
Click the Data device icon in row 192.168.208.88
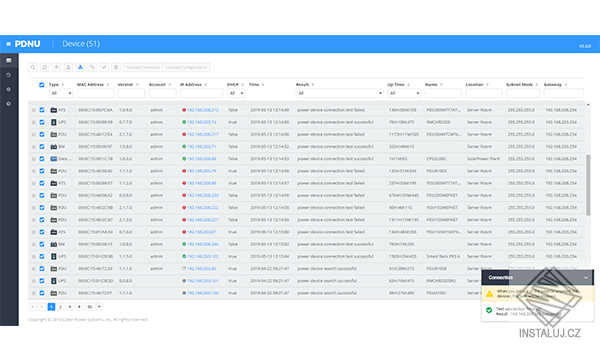pos(54,159)
